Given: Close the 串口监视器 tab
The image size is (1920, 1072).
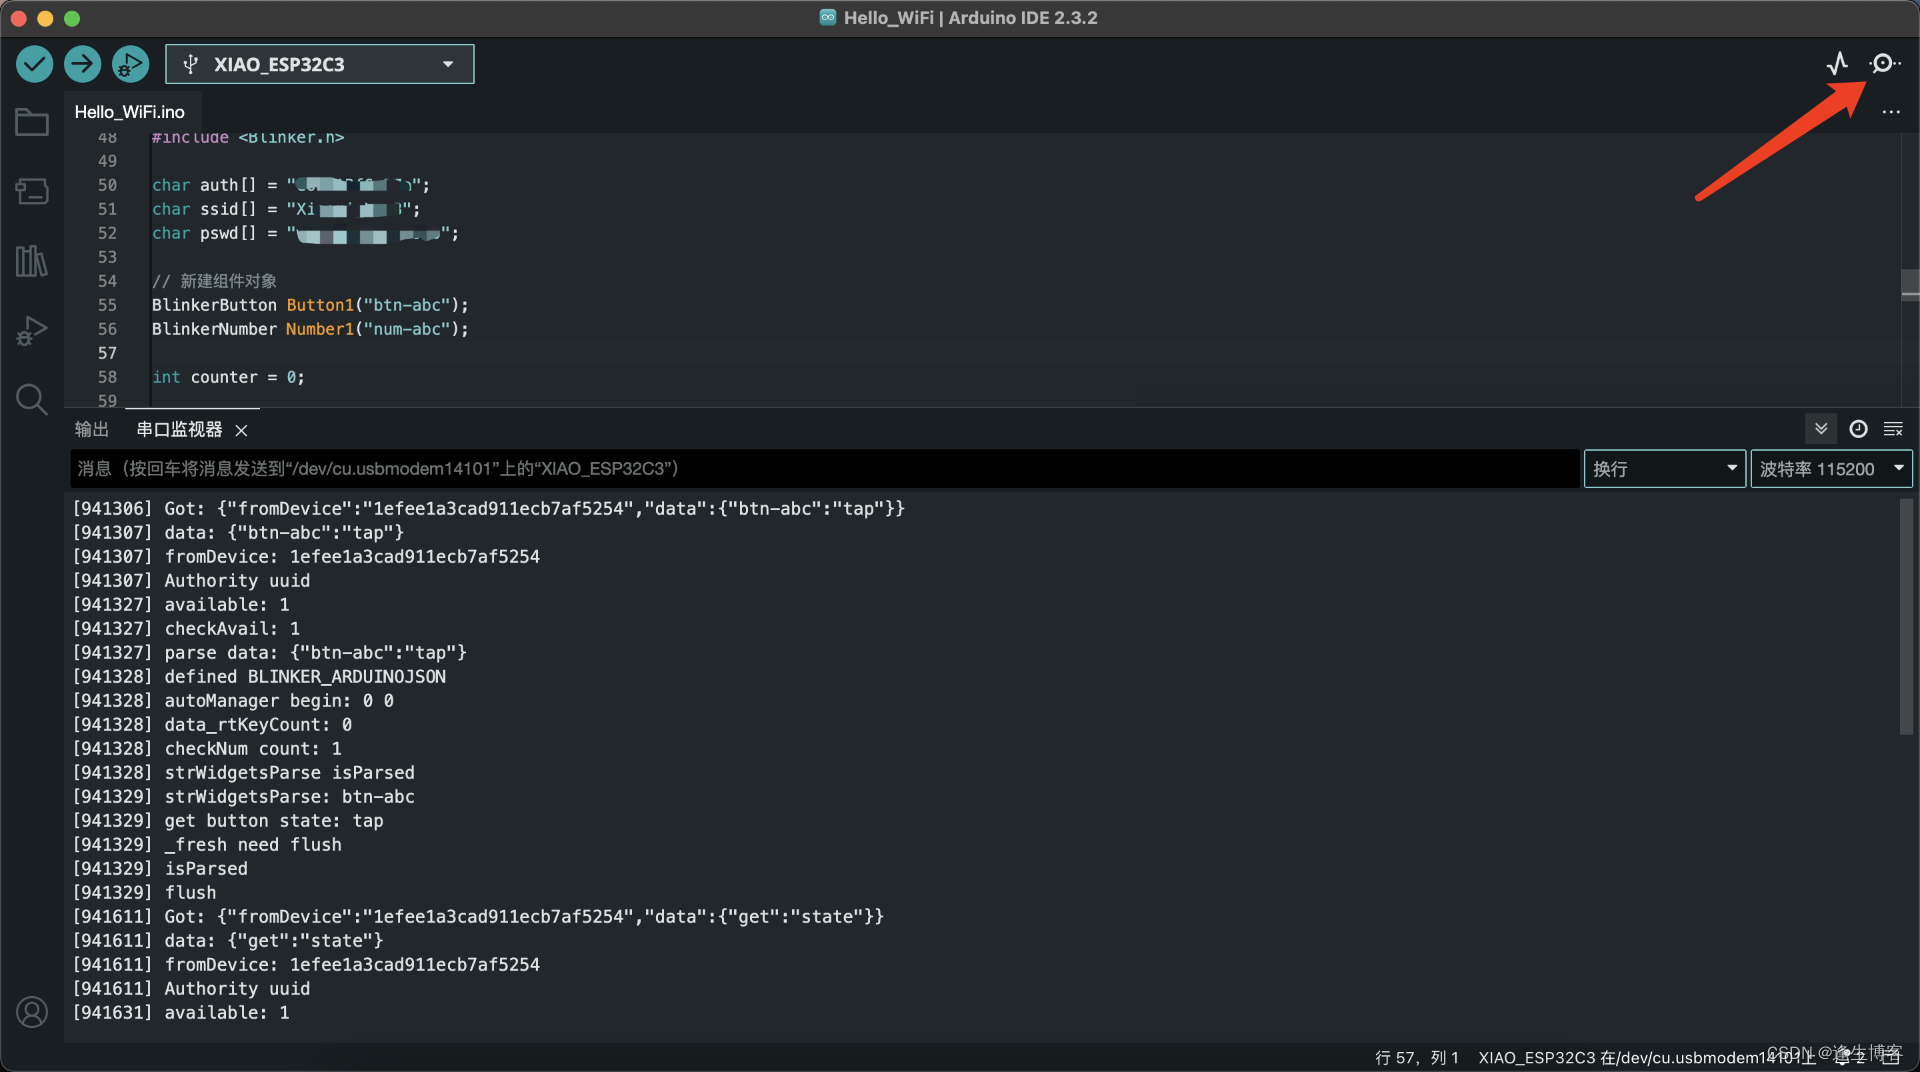Looking at the screenshot, I should (241, 430).
